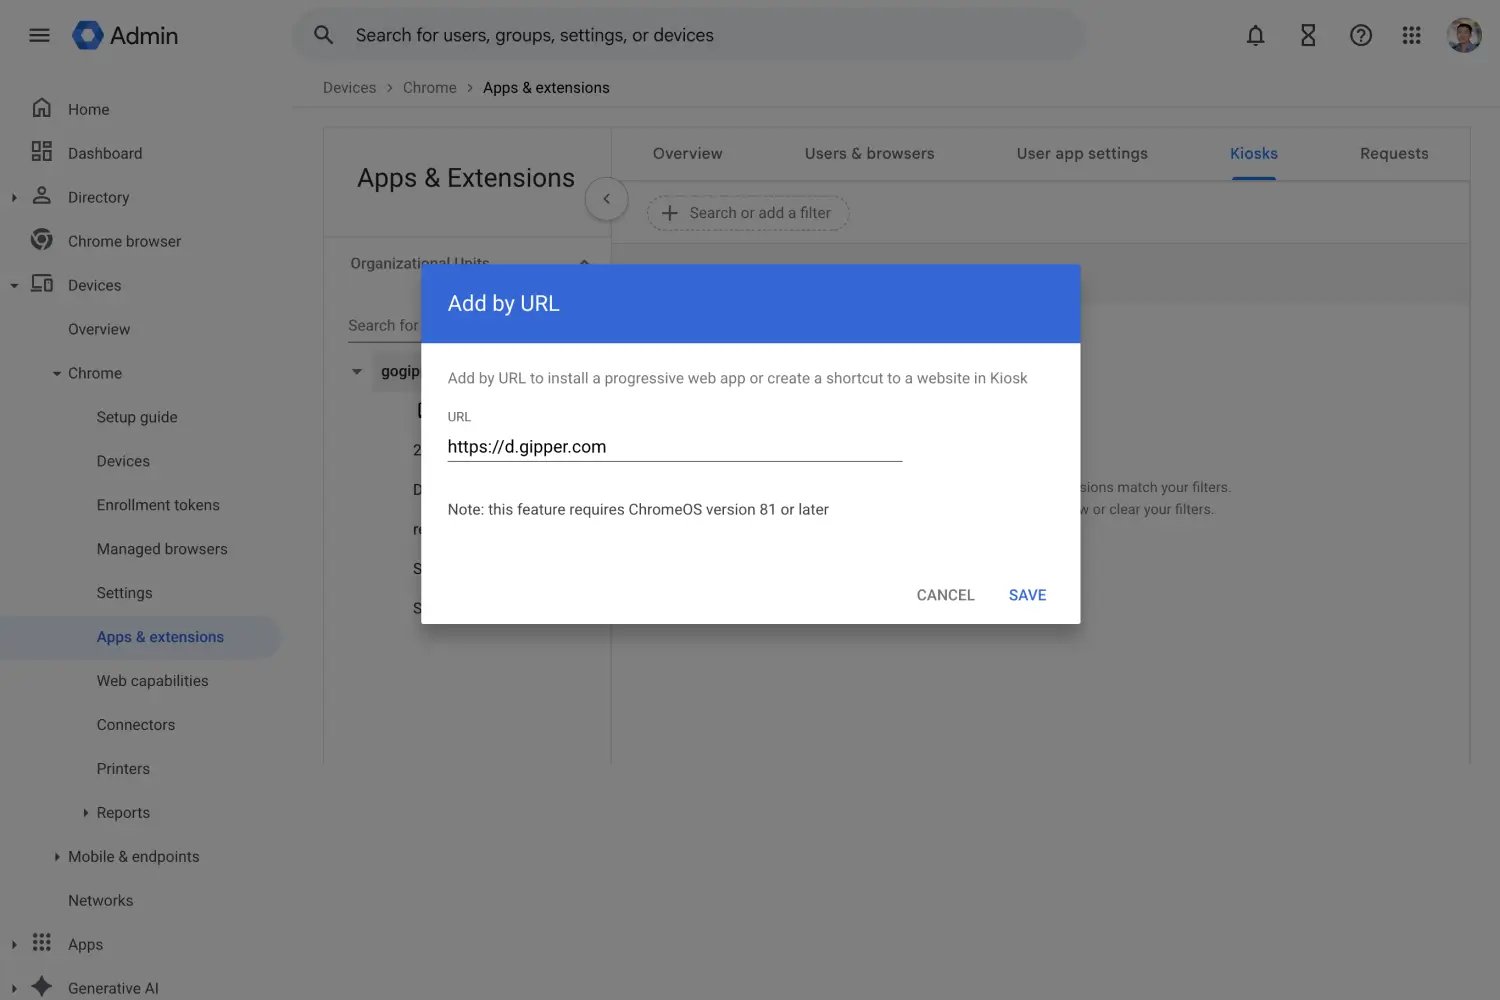Expand the Reports submenu arrow
Image resolution: width=1500 pixels, height=1000 pixels.
pyautogui.click(x=86, y=814)
